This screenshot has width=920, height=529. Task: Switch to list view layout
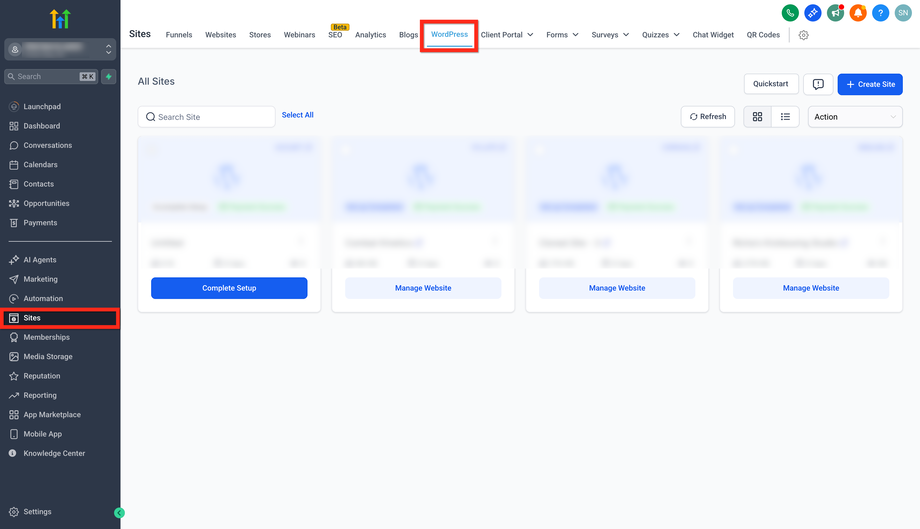click(785, 117)
